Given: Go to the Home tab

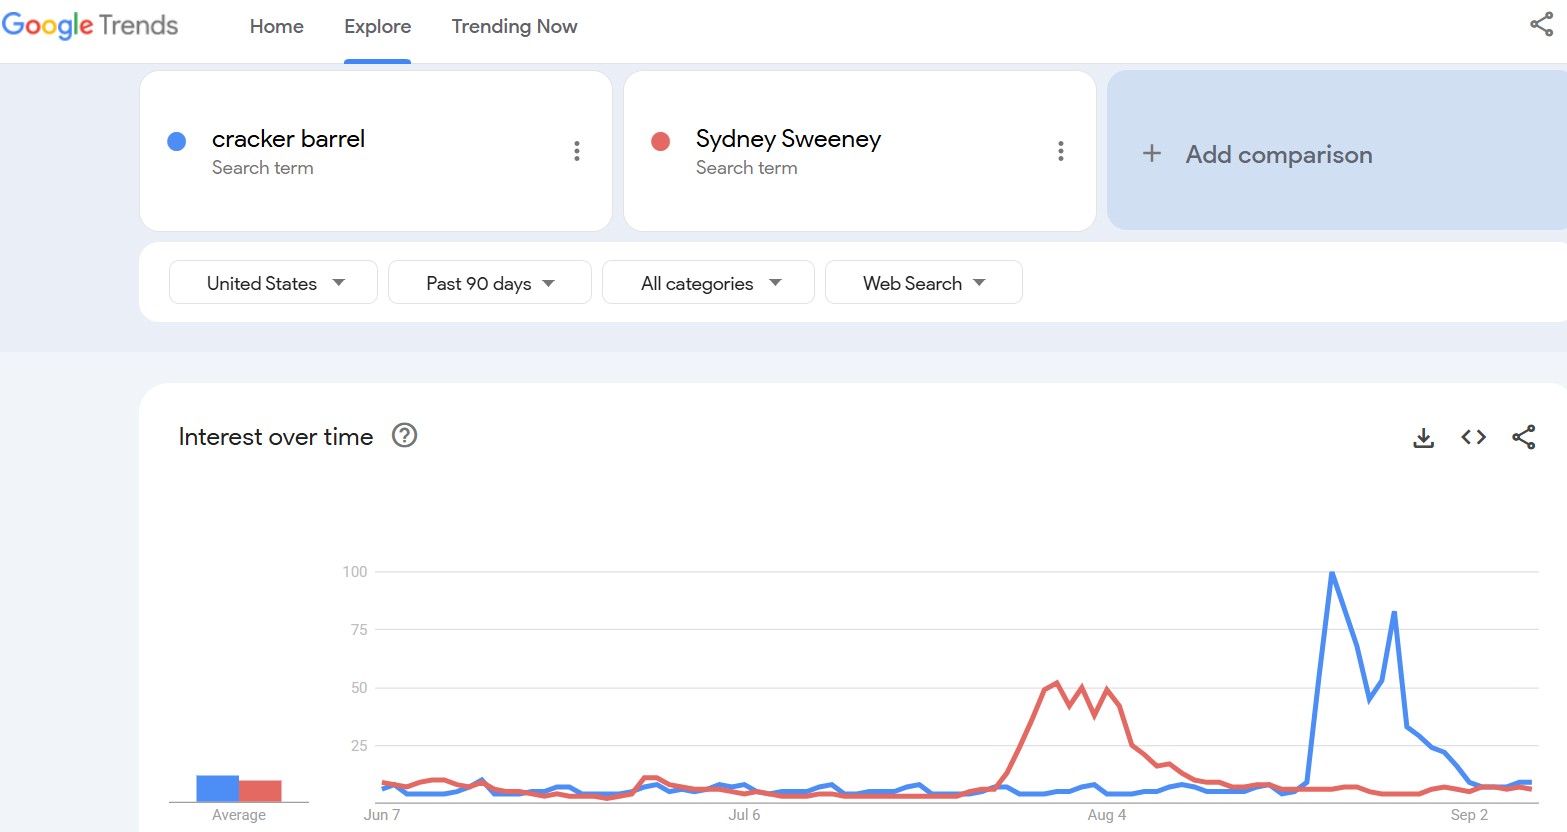Looking at the screenshot, I should point(276,27).
